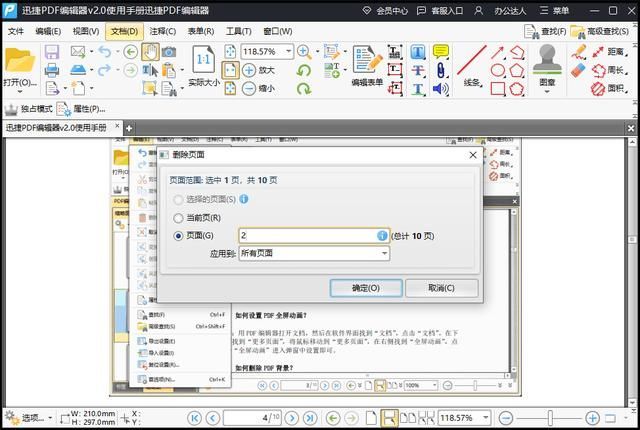The height and width of the screenshot is (430, 640).
Task: Add a sticky note comment
Action: [440, 52]
